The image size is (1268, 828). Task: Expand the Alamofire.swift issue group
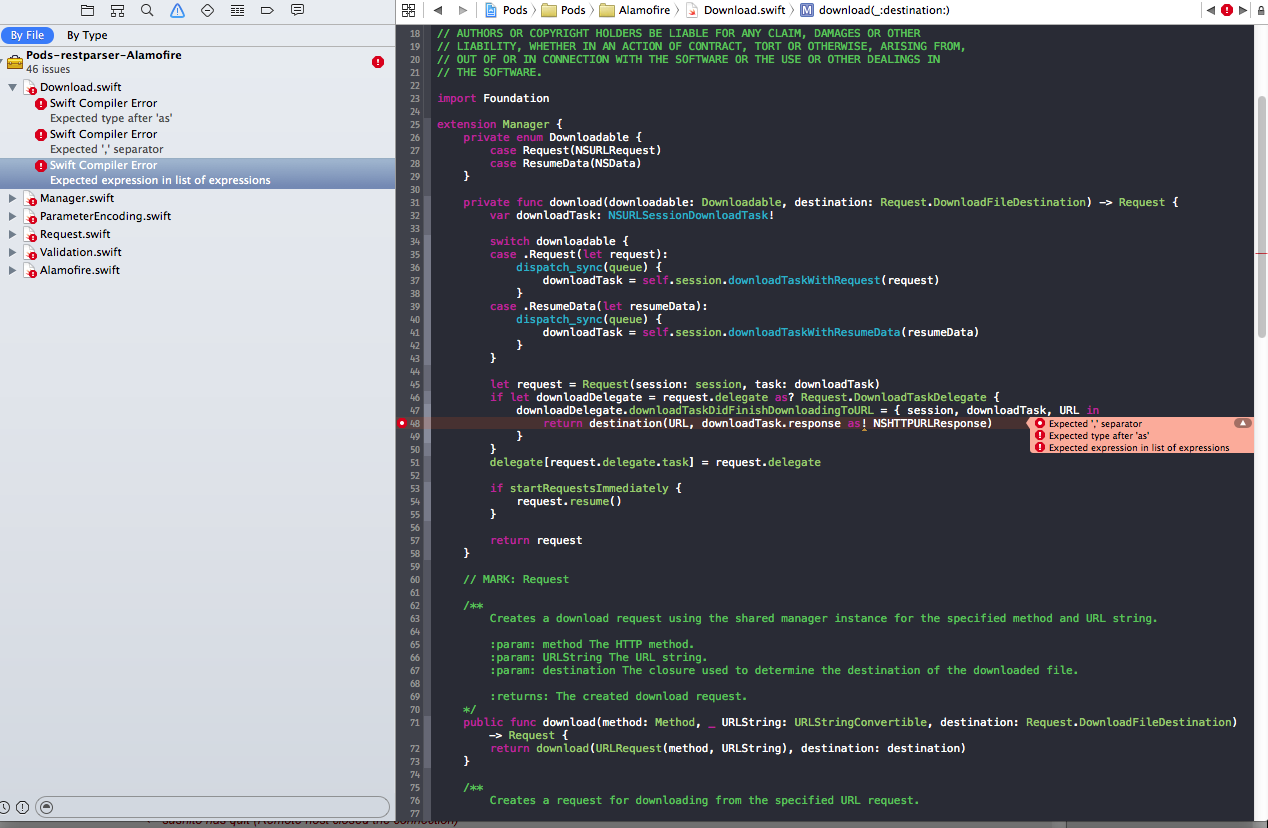pyautogui.click(x=13, y=270)
